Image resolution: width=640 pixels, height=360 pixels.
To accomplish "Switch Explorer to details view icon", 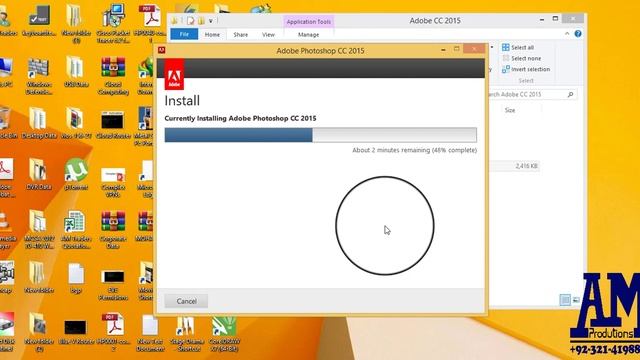I will [x=565, y=300].
